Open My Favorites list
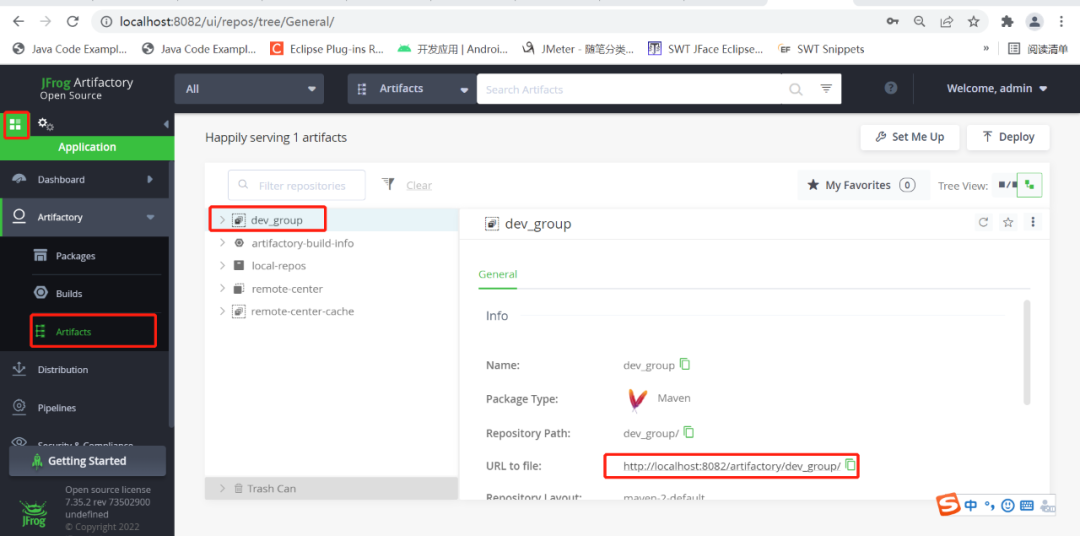Screen dimensions: 1080x536 point(864,185)
